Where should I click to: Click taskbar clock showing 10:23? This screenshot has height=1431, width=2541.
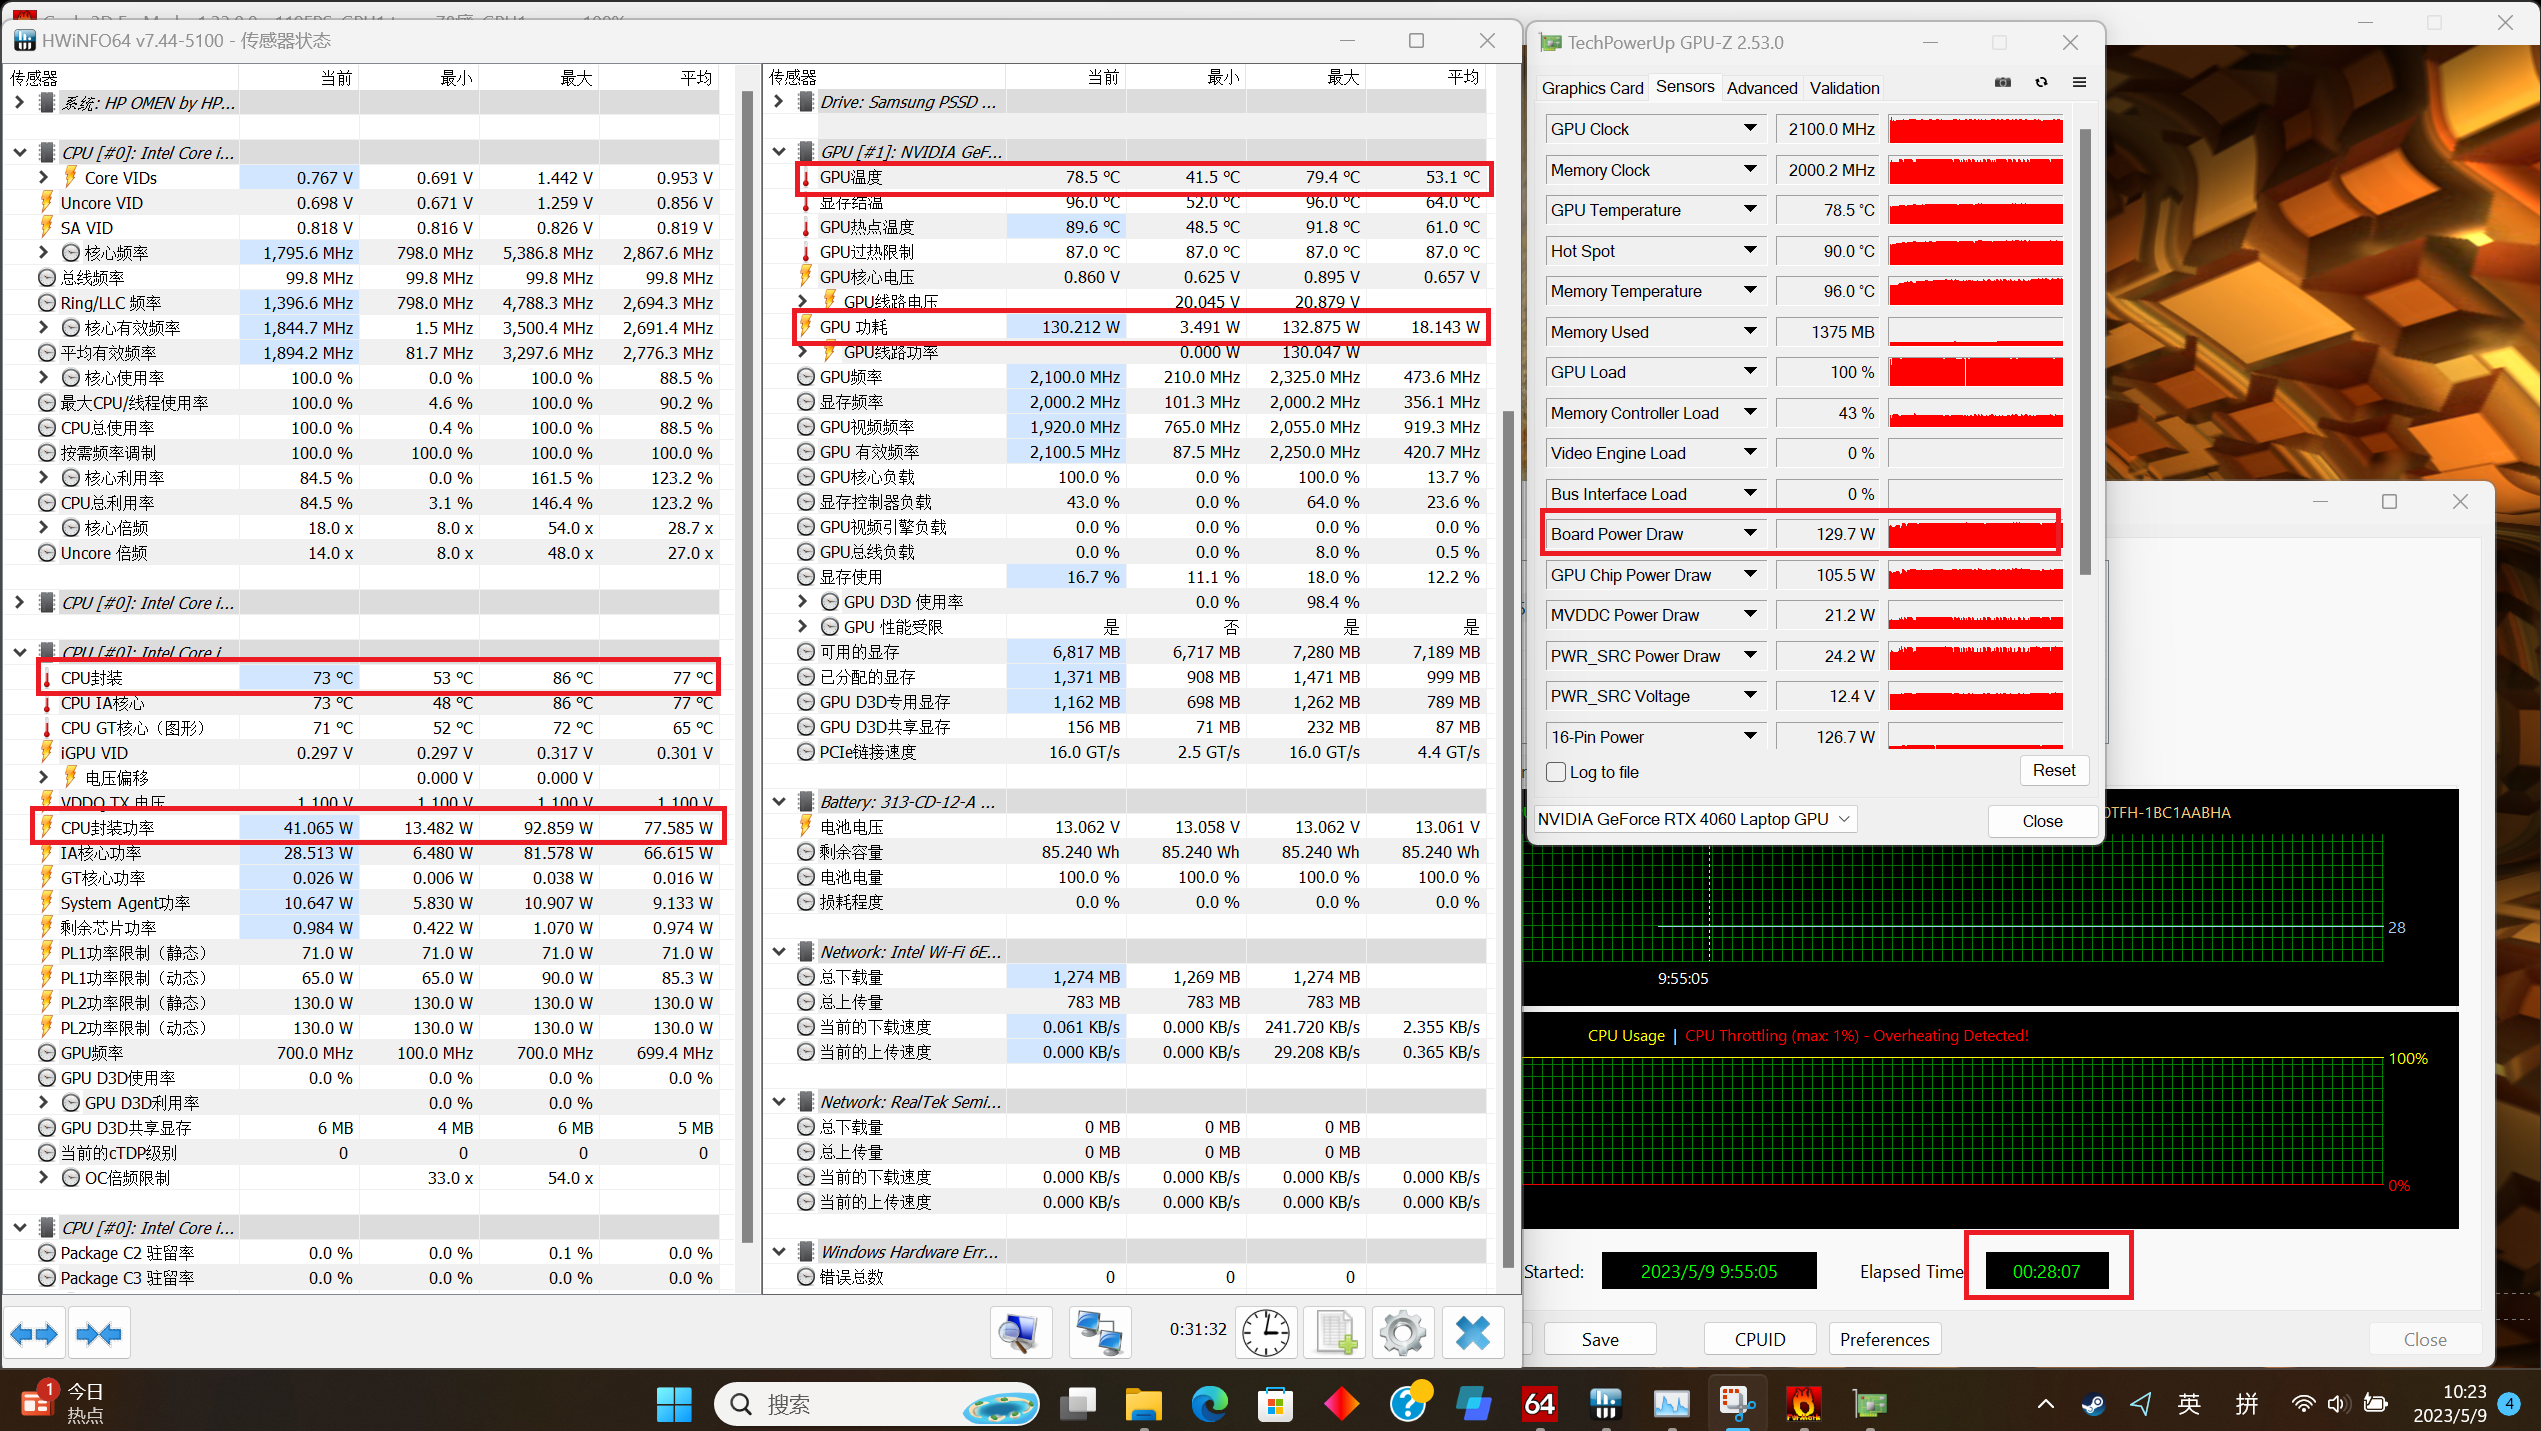click(2450, 1404)
